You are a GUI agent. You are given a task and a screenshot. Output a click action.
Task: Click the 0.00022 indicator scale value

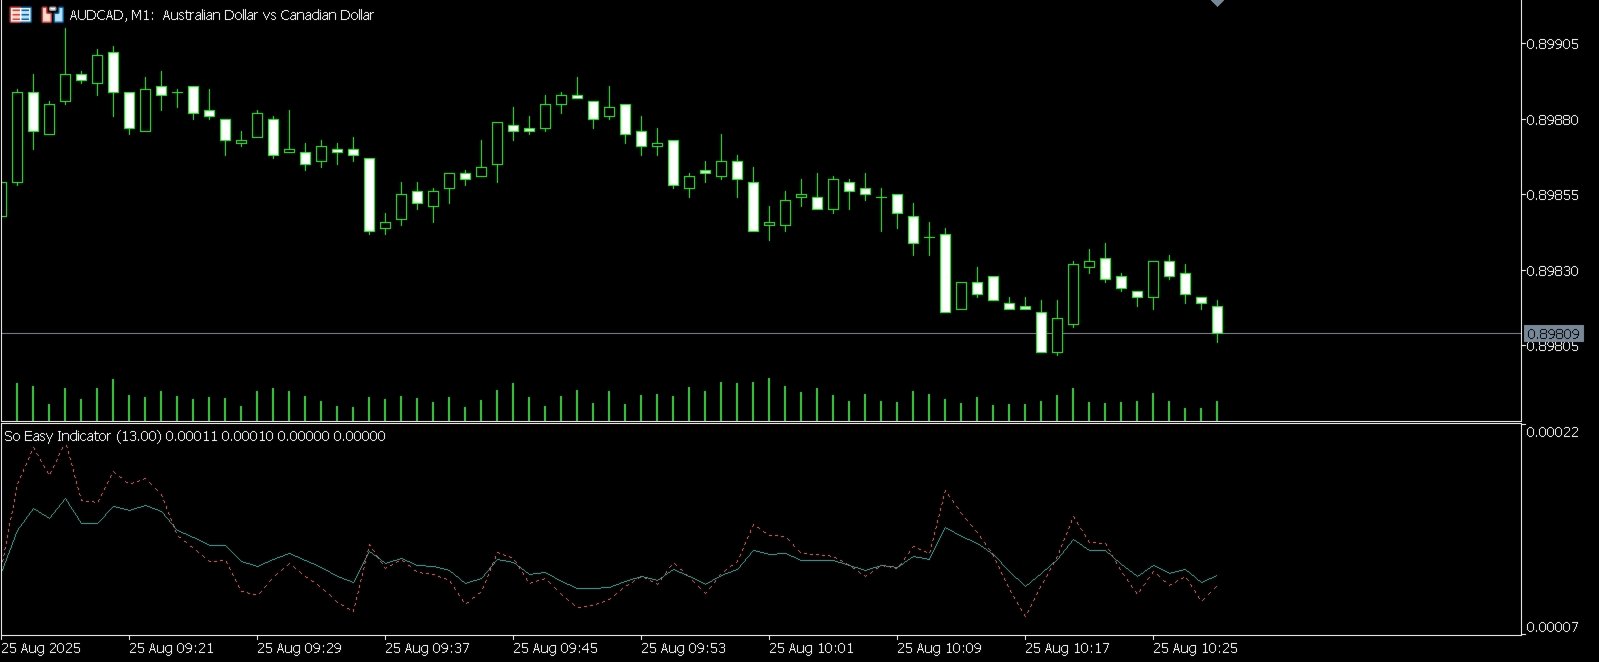point(1551,432)
